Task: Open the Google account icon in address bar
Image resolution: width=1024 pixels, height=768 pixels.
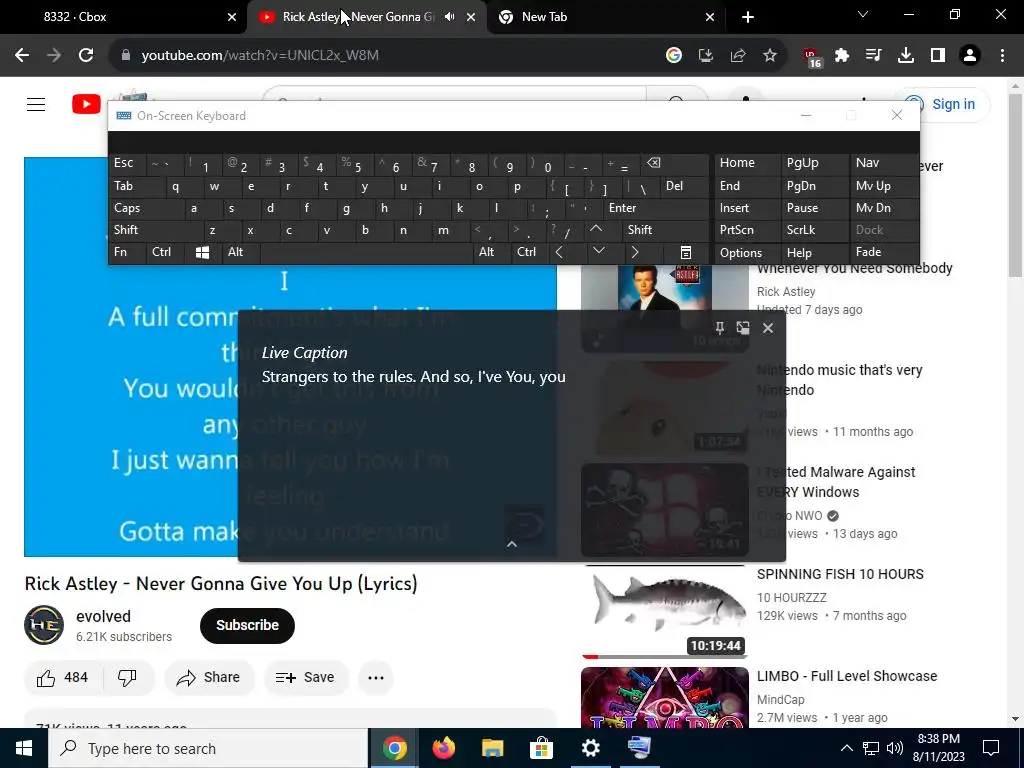Action: tap(674, 55)
